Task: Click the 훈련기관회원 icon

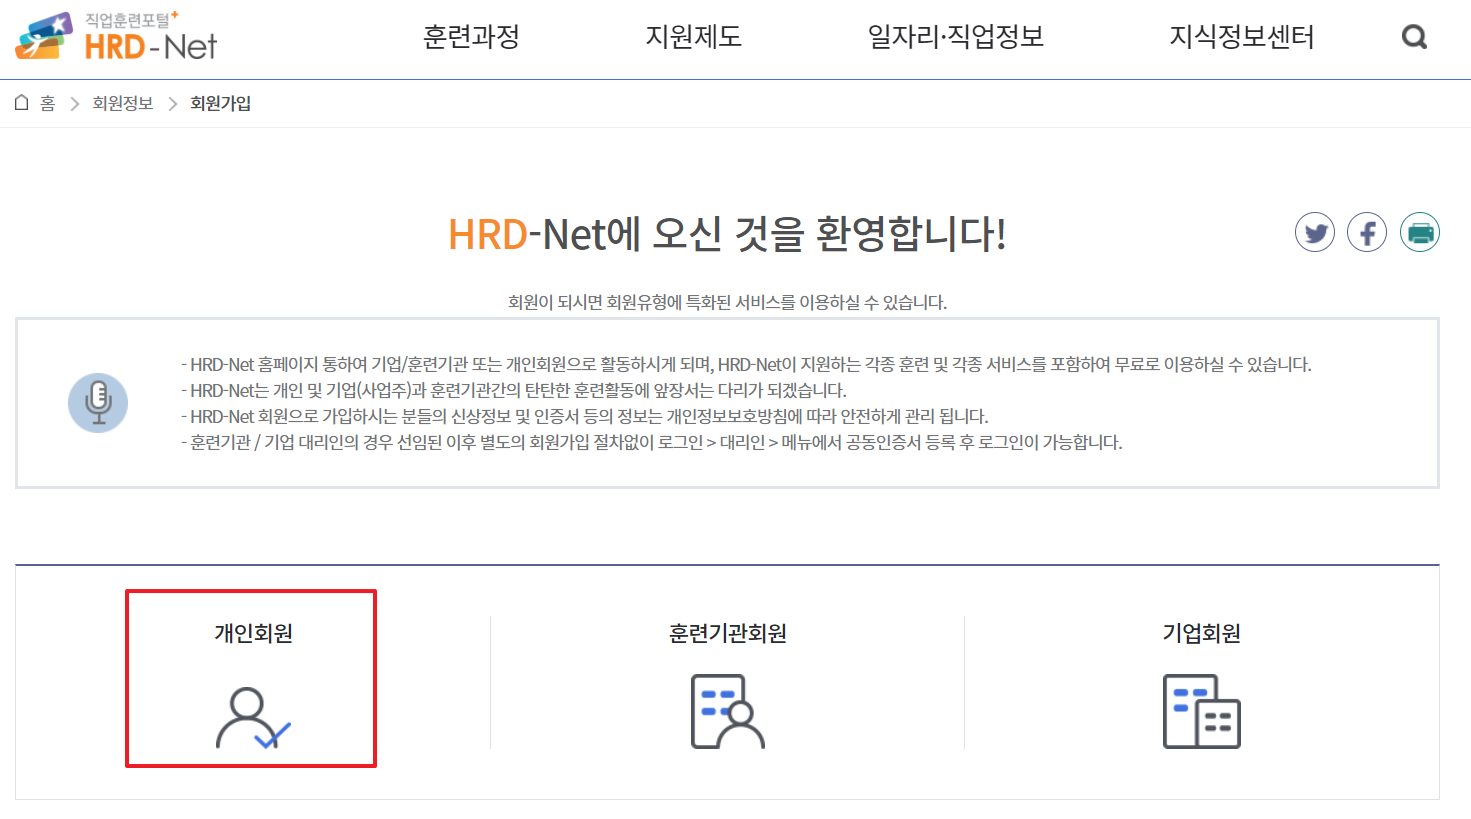Action: pos(728,712)
